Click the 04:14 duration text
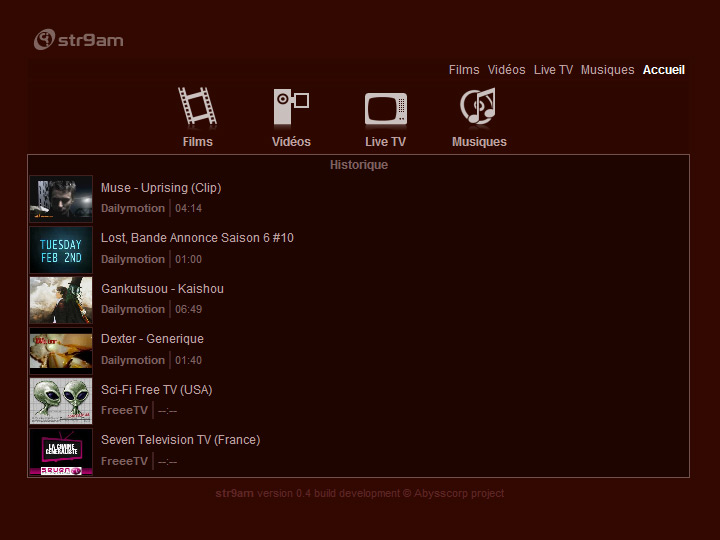 (x=188, y=208)
